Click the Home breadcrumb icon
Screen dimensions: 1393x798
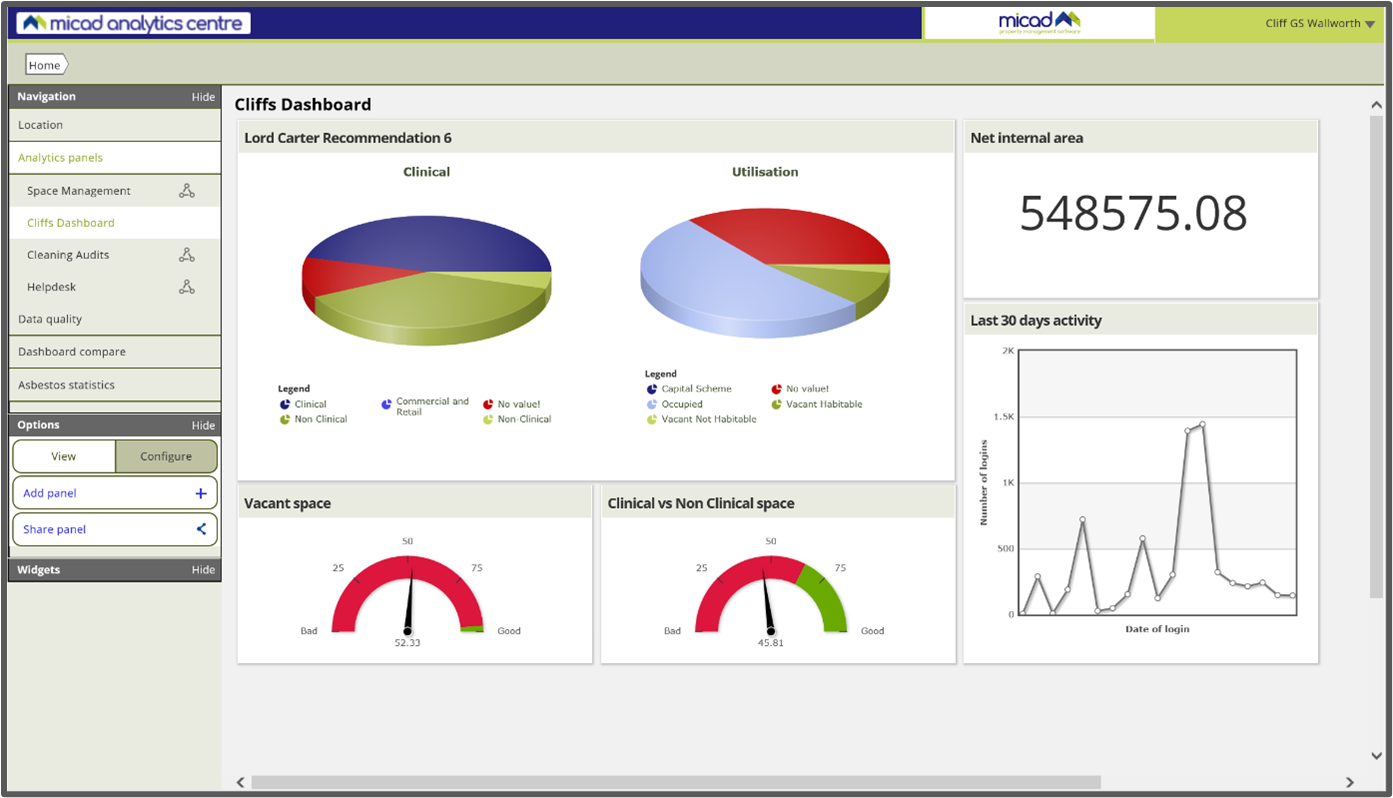(44, 64)
